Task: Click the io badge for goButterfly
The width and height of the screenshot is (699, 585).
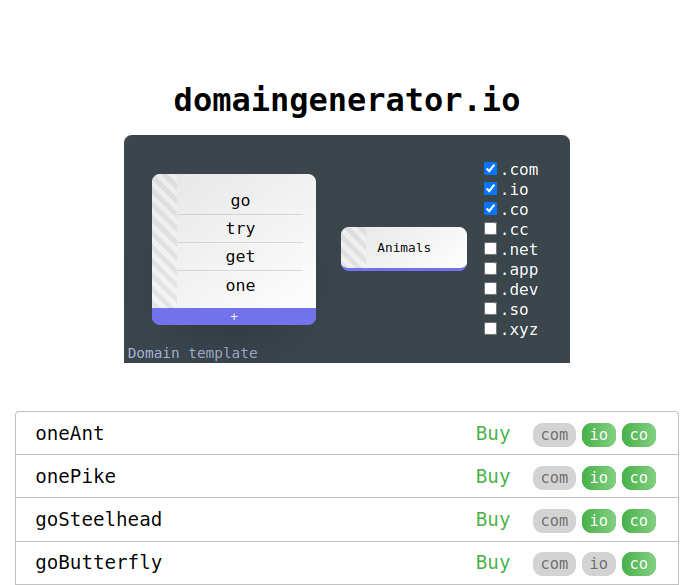Action: click(599, 564)
